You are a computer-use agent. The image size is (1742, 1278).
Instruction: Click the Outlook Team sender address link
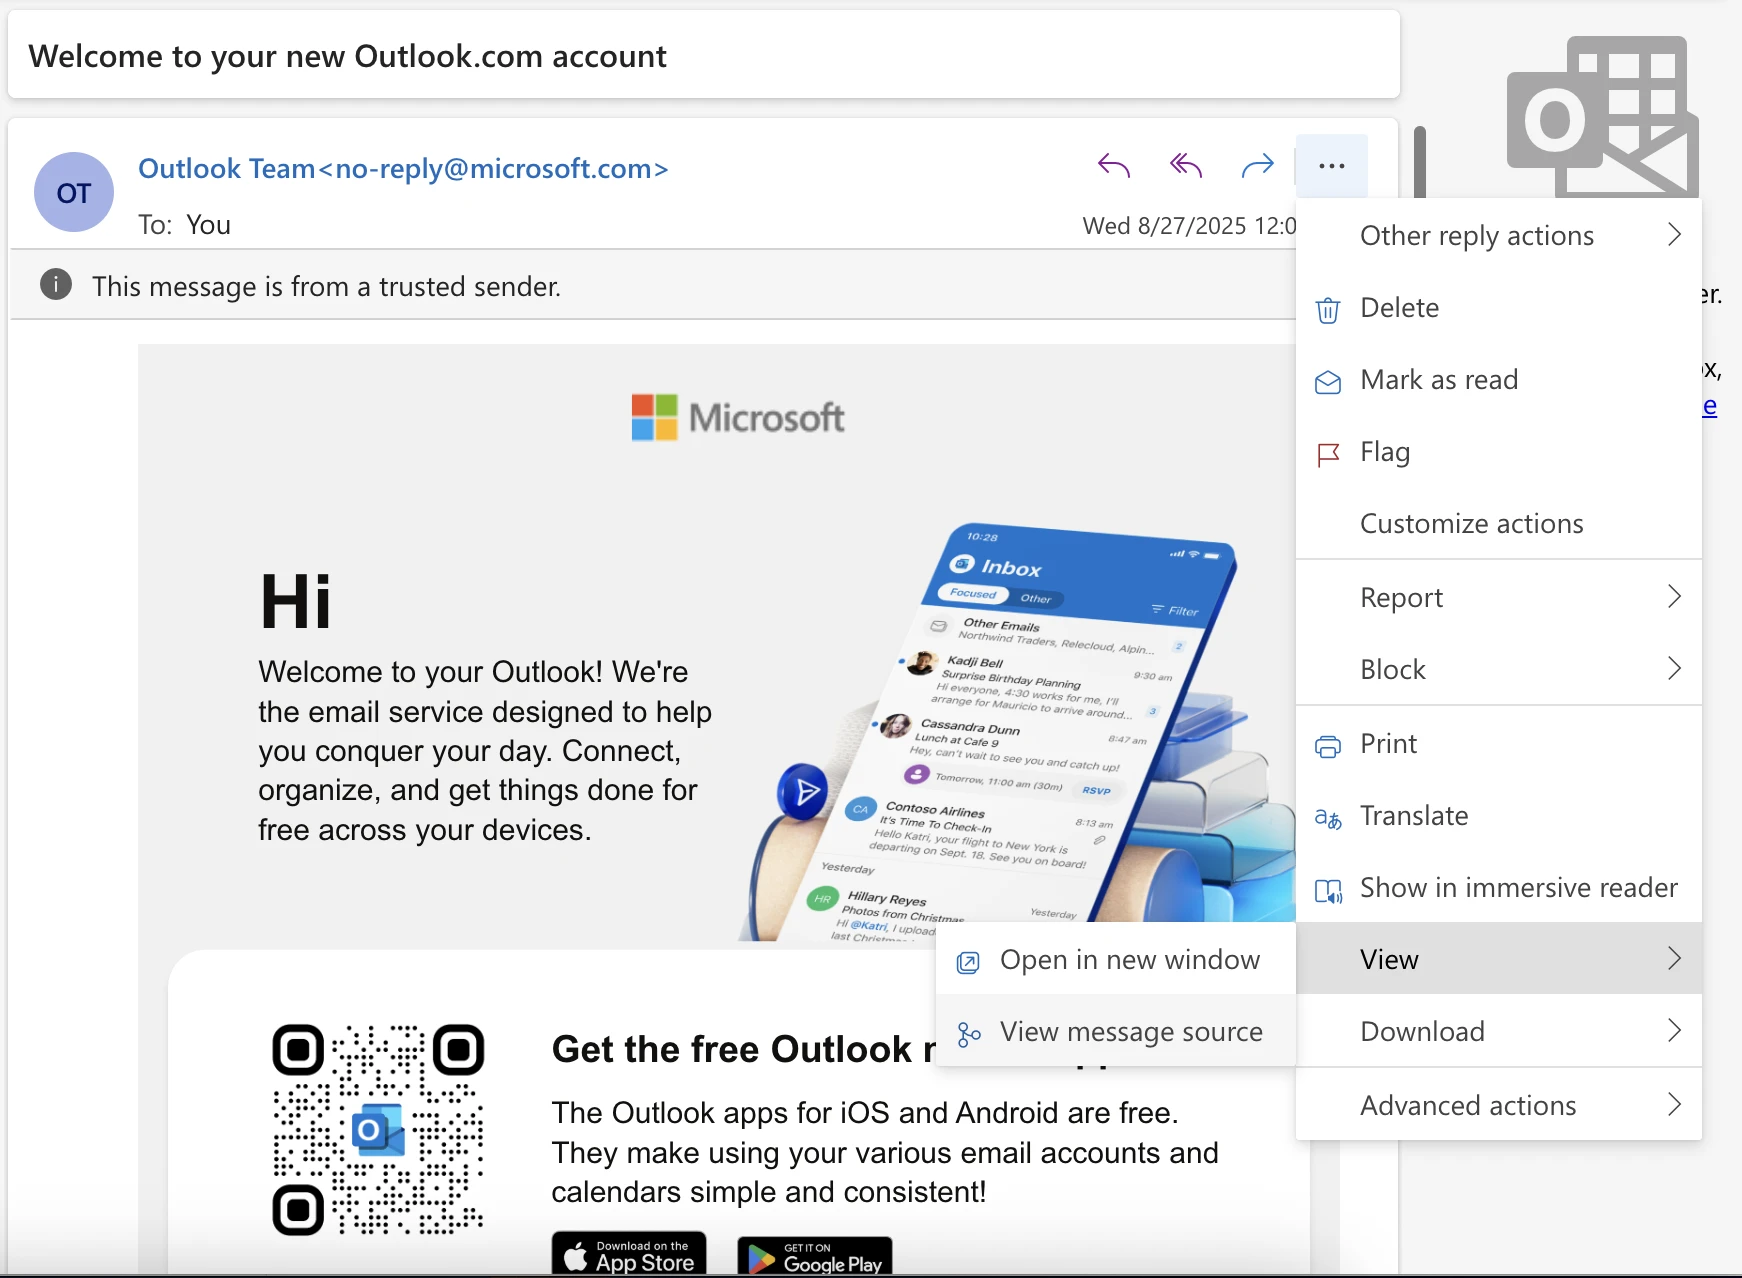click(x=403, y=169)
